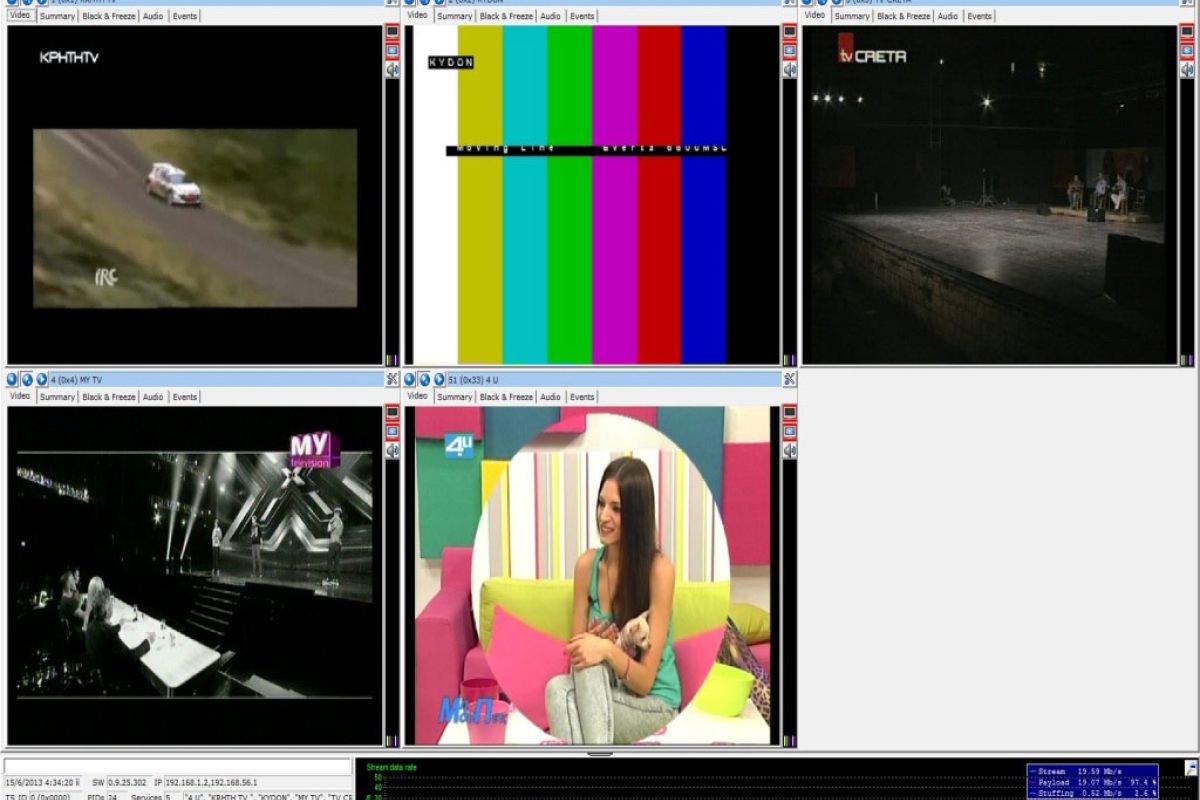
Task: Click the detach scissors icon on the 4 U panel
Action: 789,379
